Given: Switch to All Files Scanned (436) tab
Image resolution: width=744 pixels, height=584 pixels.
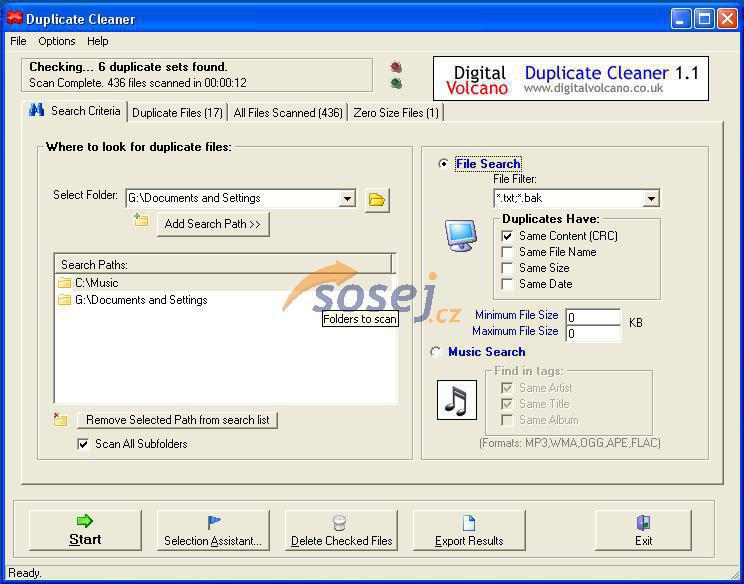Looking at the screenshot, I should (288, 113).
